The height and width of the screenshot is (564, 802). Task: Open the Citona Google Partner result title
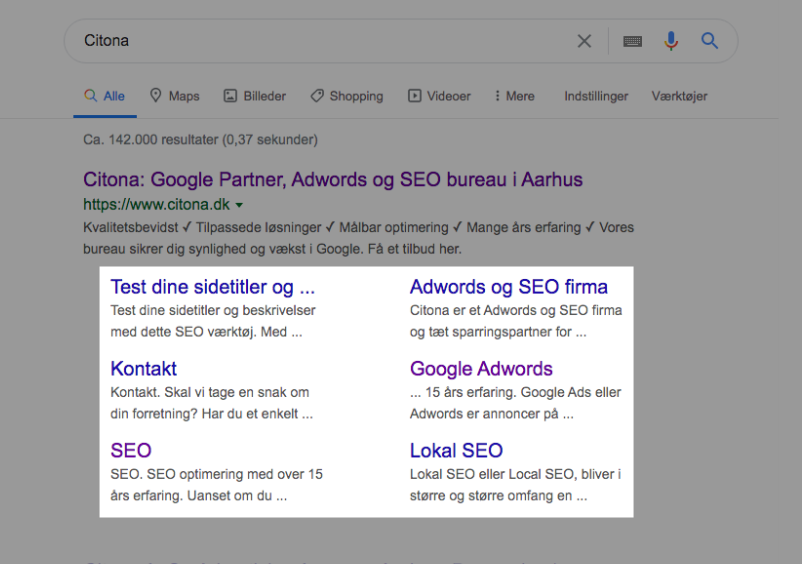[333, 179]
